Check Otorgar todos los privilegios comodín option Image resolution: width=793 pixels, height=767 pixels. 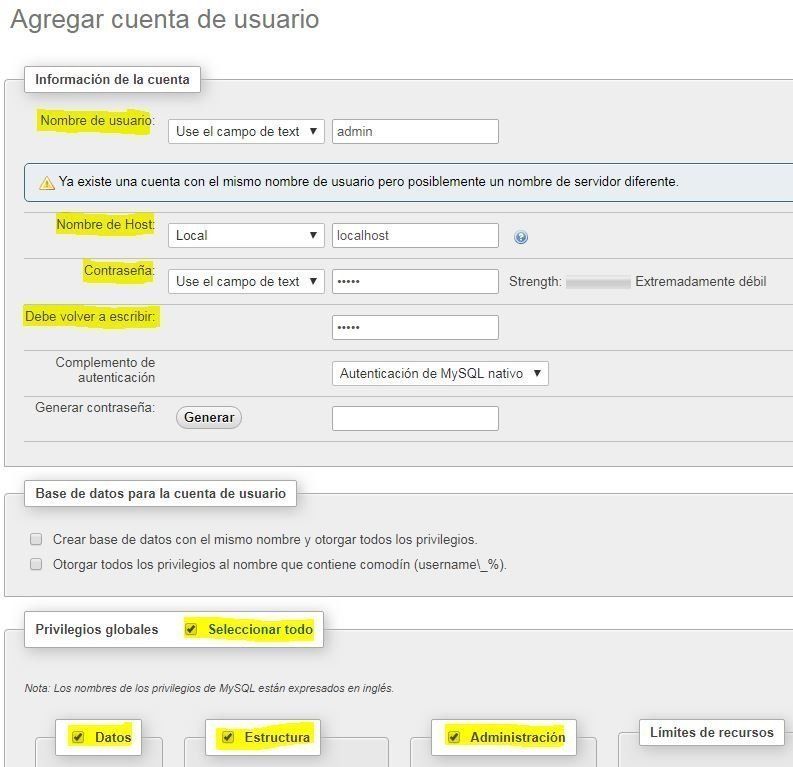click(36, 564)
